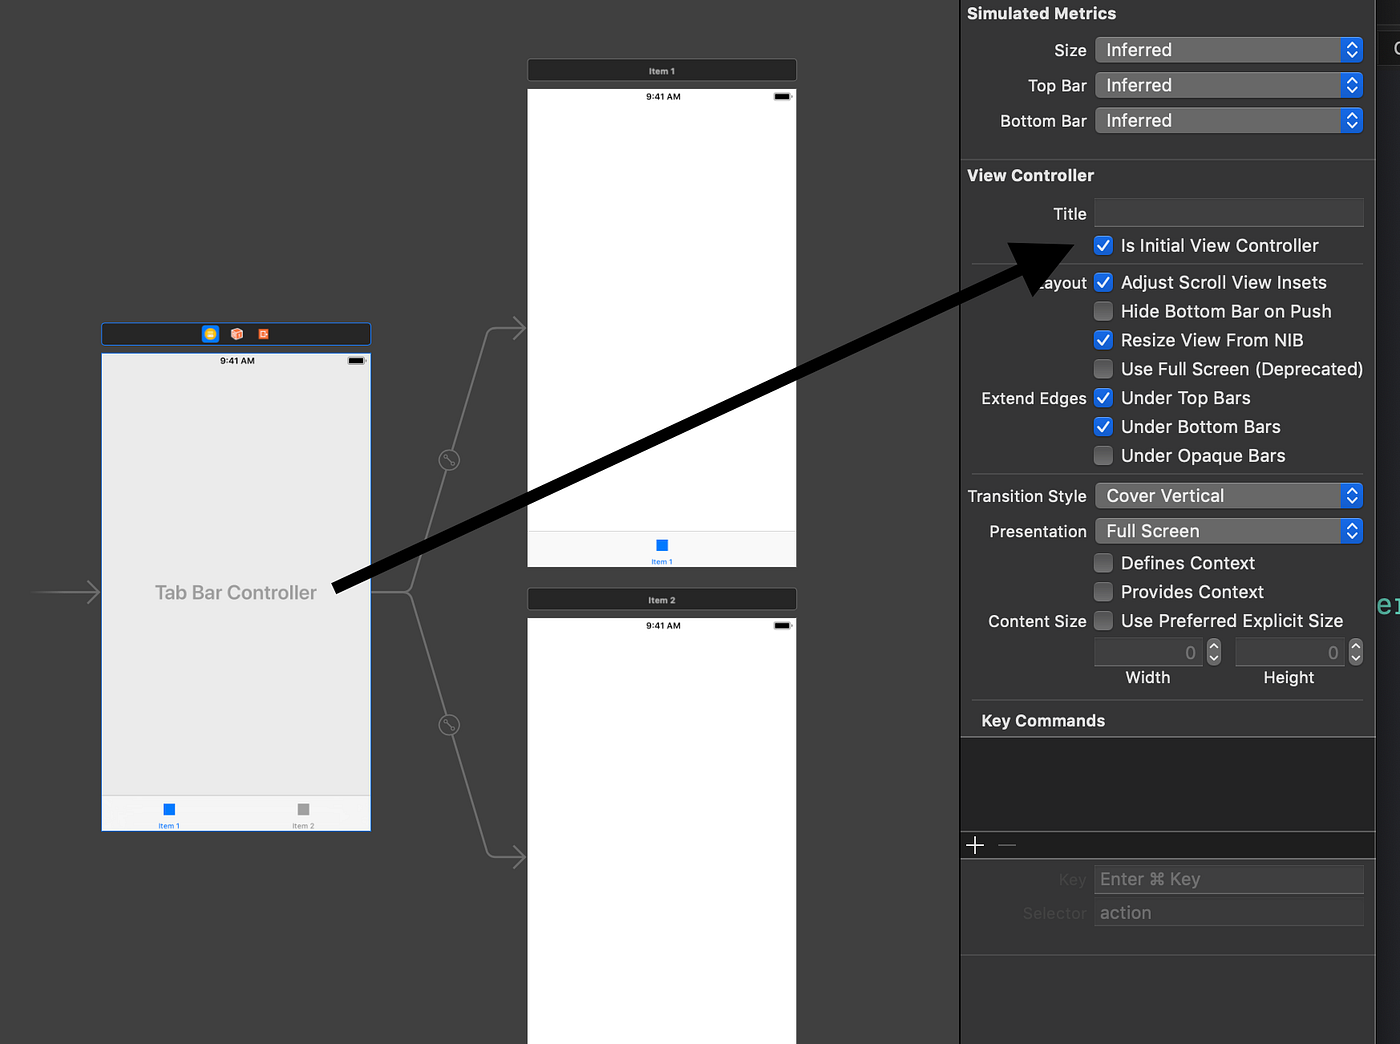The width and height of the screenshot is (1400, 1044).
Task: Select the First Responder cube icon
Action: point(236,333)
